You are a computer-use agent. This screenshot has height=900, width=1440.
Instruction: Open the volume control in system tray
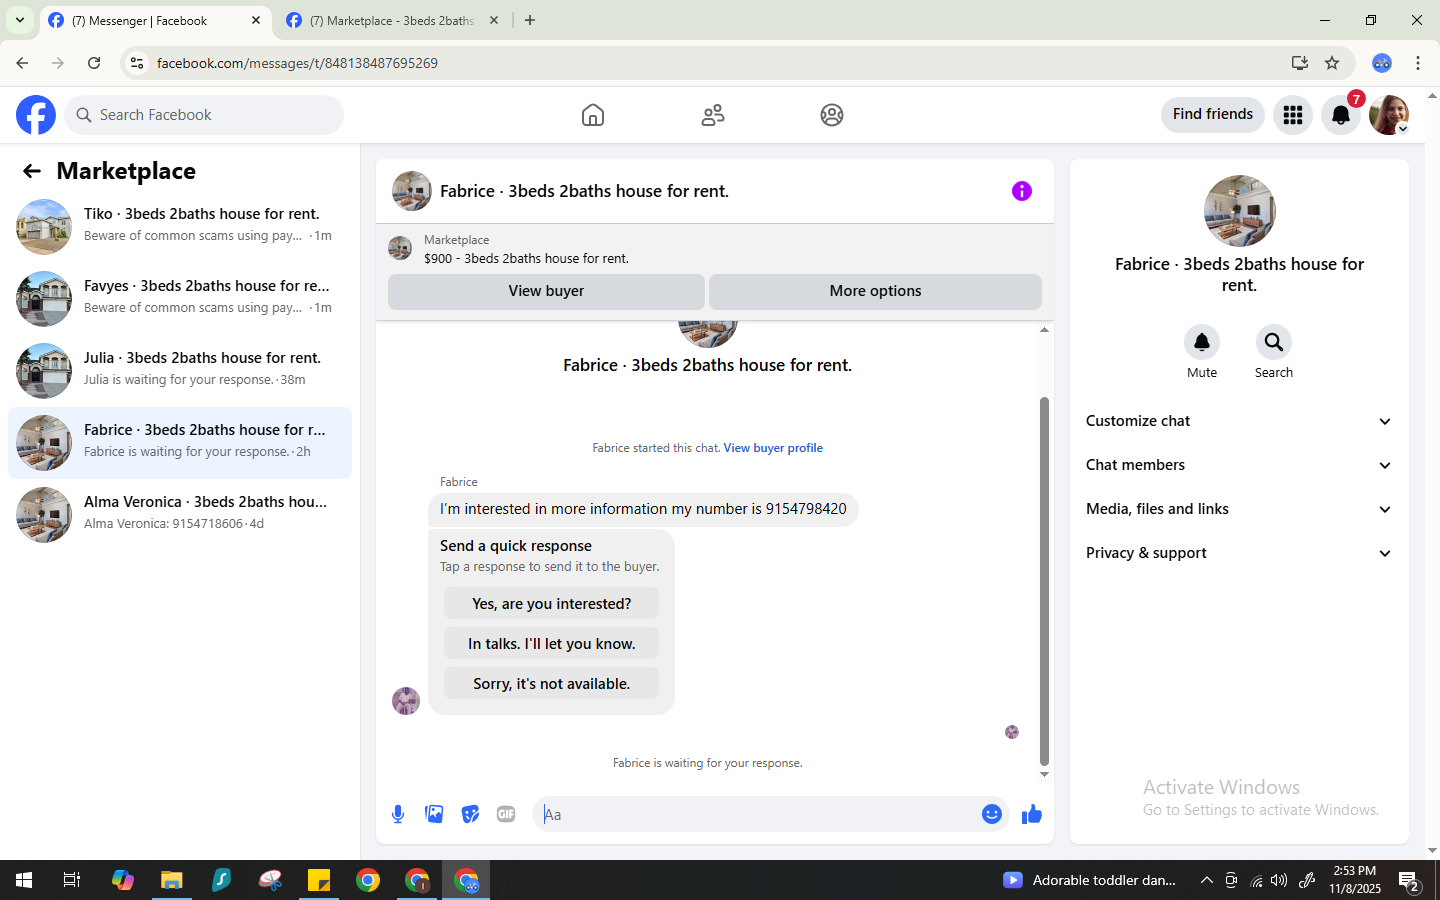pyautogui.click(x=1279, y=880)
